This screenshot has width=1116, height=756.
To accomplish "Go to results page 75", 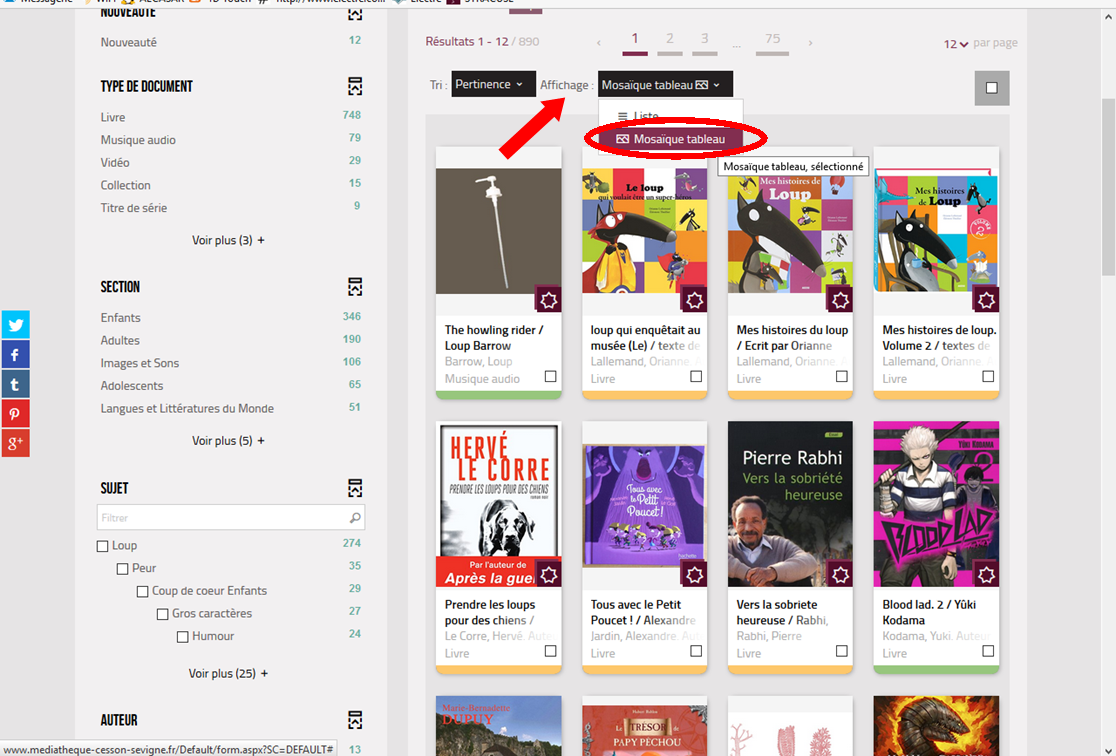I will [773, 41].
